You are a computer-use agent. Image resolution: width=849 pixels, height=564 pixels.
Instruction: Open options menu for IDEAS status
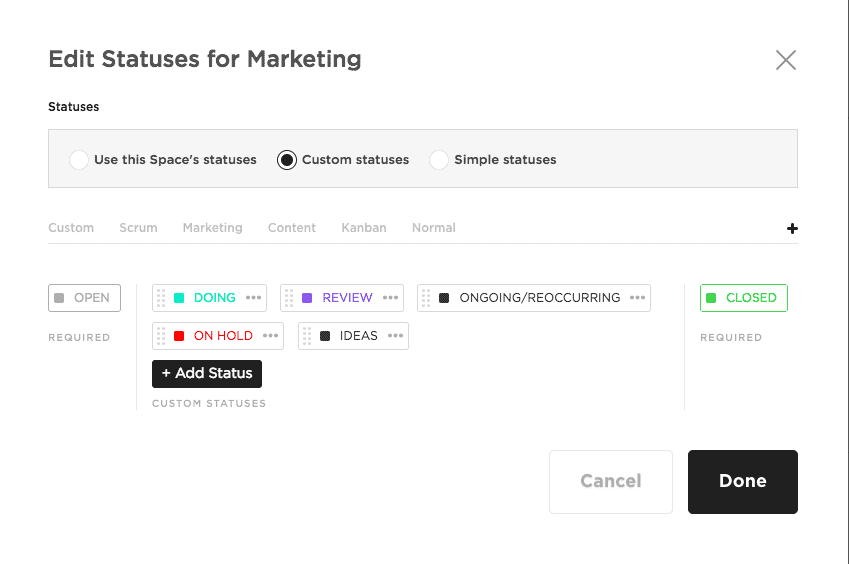tap(396, 336)
